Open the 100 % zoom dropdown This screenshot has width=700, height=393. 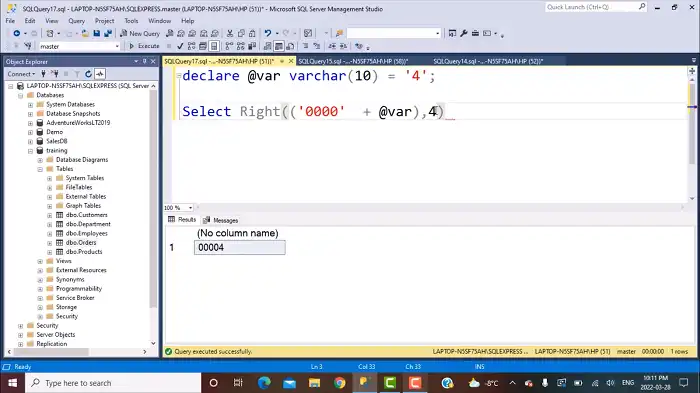tap(190, 208)
